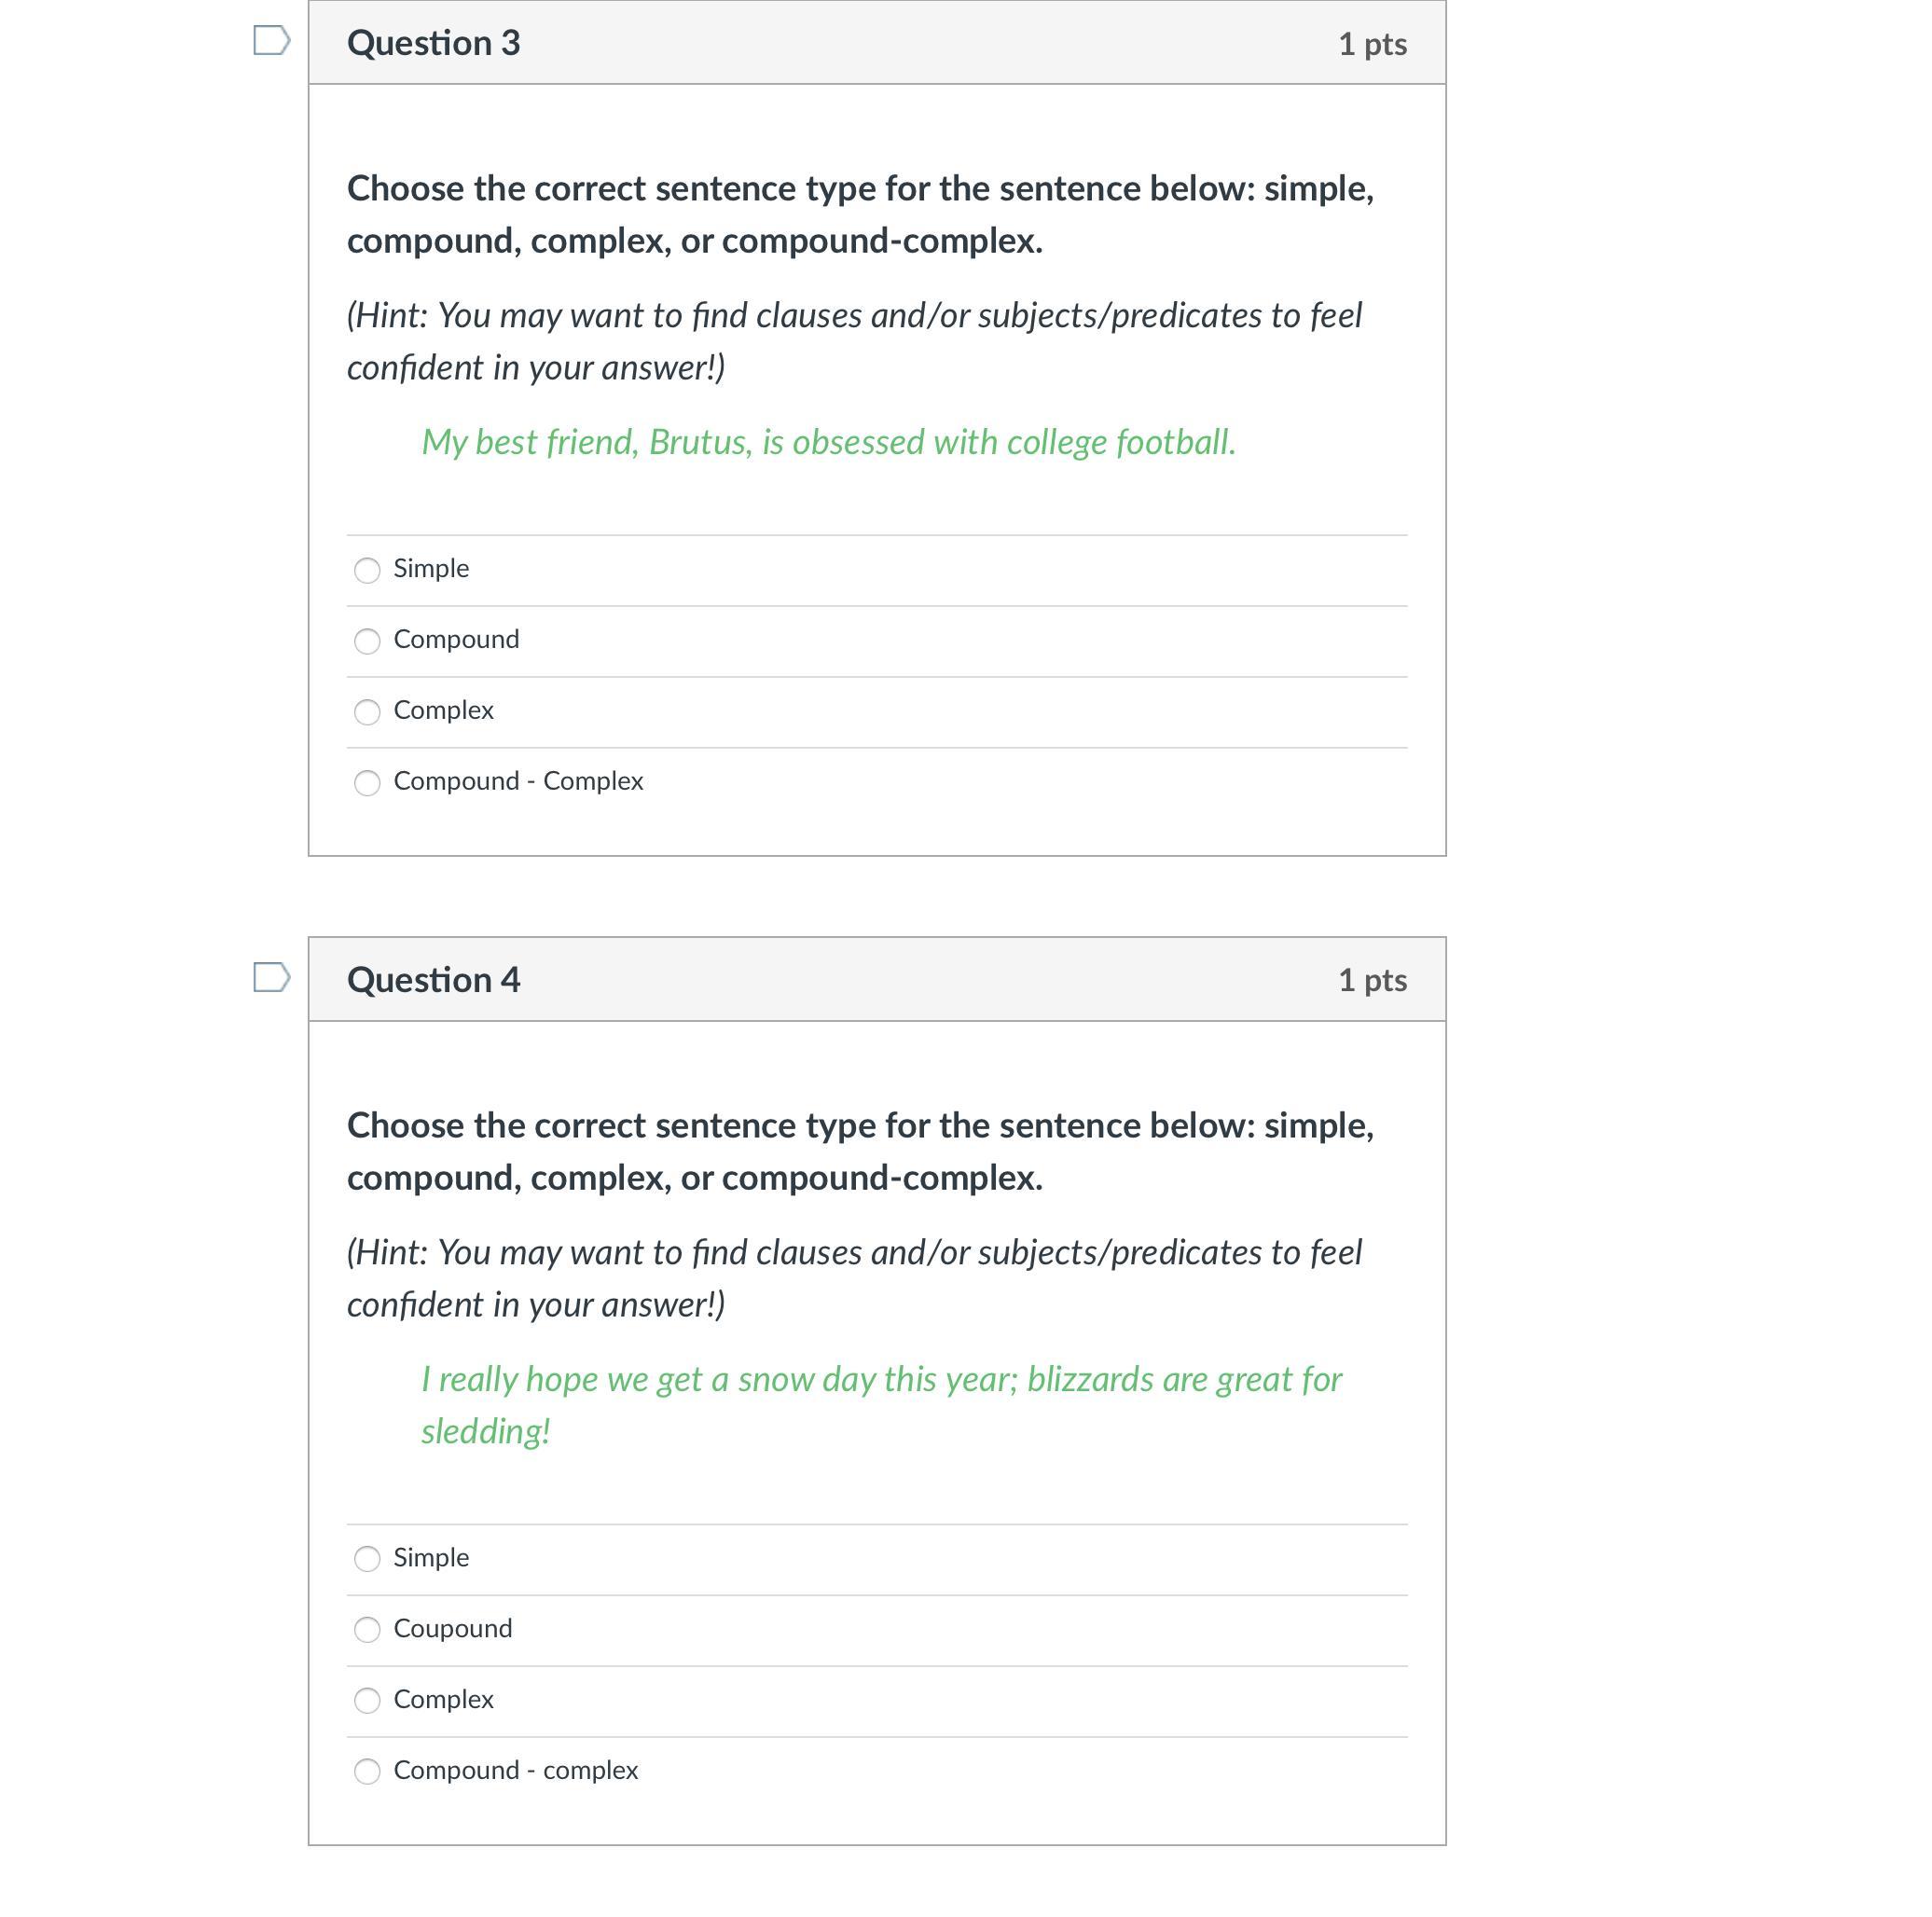Click the Question 3 header title
Screen dimensions: 1932x1917
[x=433, y=43]
